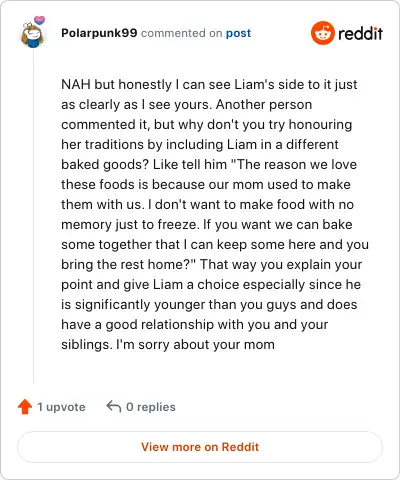Open the blue 'post' link
400x480 pixels.
coord(238,33)
